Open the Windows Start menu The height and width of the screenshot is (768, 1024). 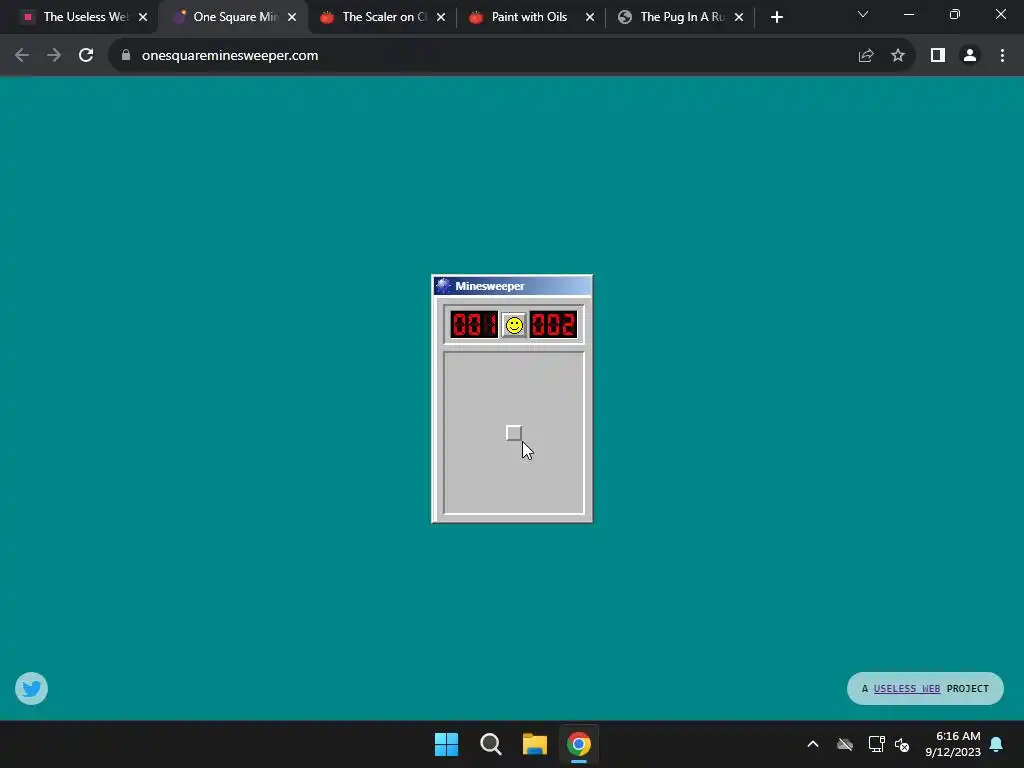pyautogui.click(x=447, y=744)
